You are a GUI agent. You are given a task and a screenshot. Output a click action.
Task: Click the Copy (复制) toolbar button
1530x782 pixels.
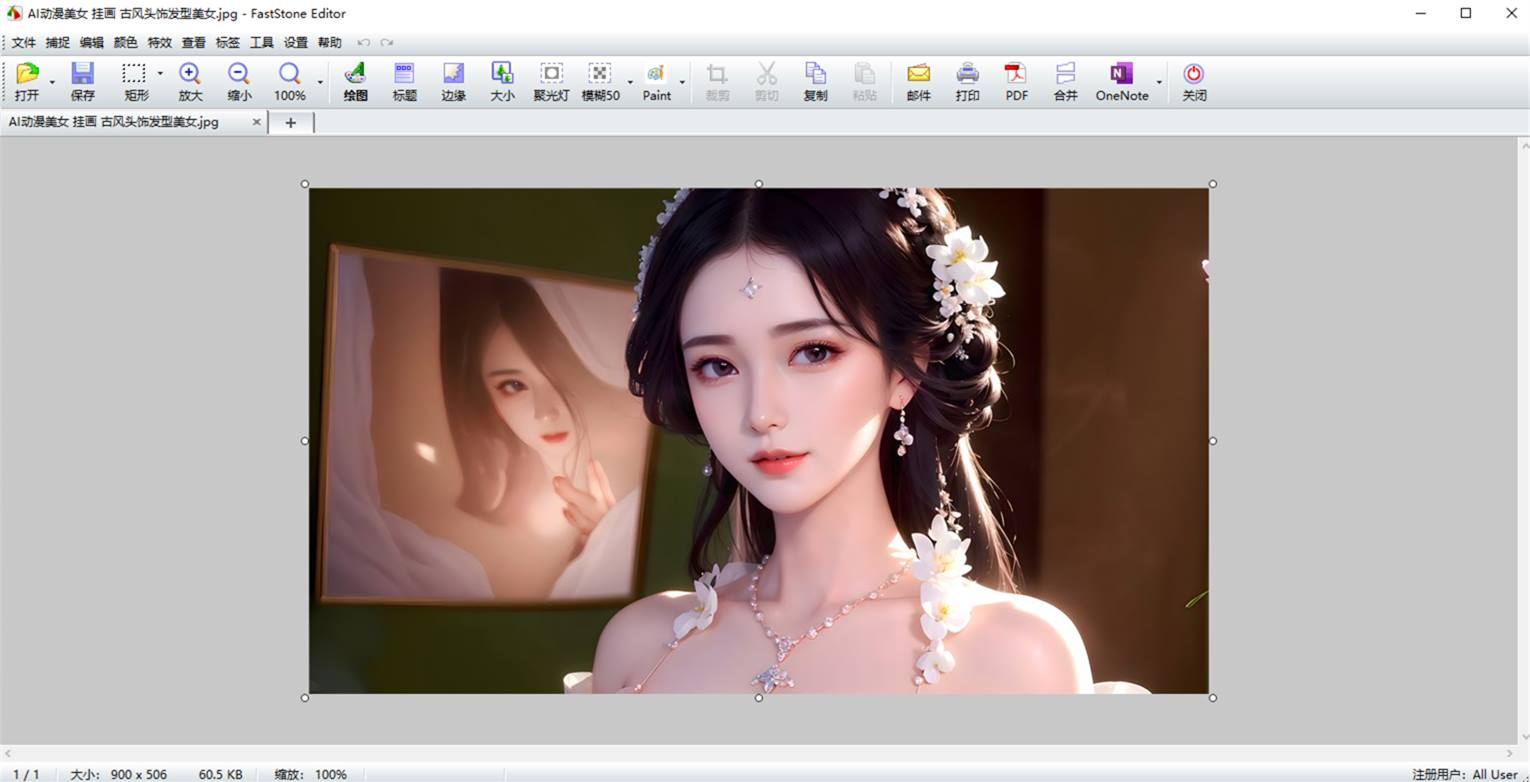815,80
